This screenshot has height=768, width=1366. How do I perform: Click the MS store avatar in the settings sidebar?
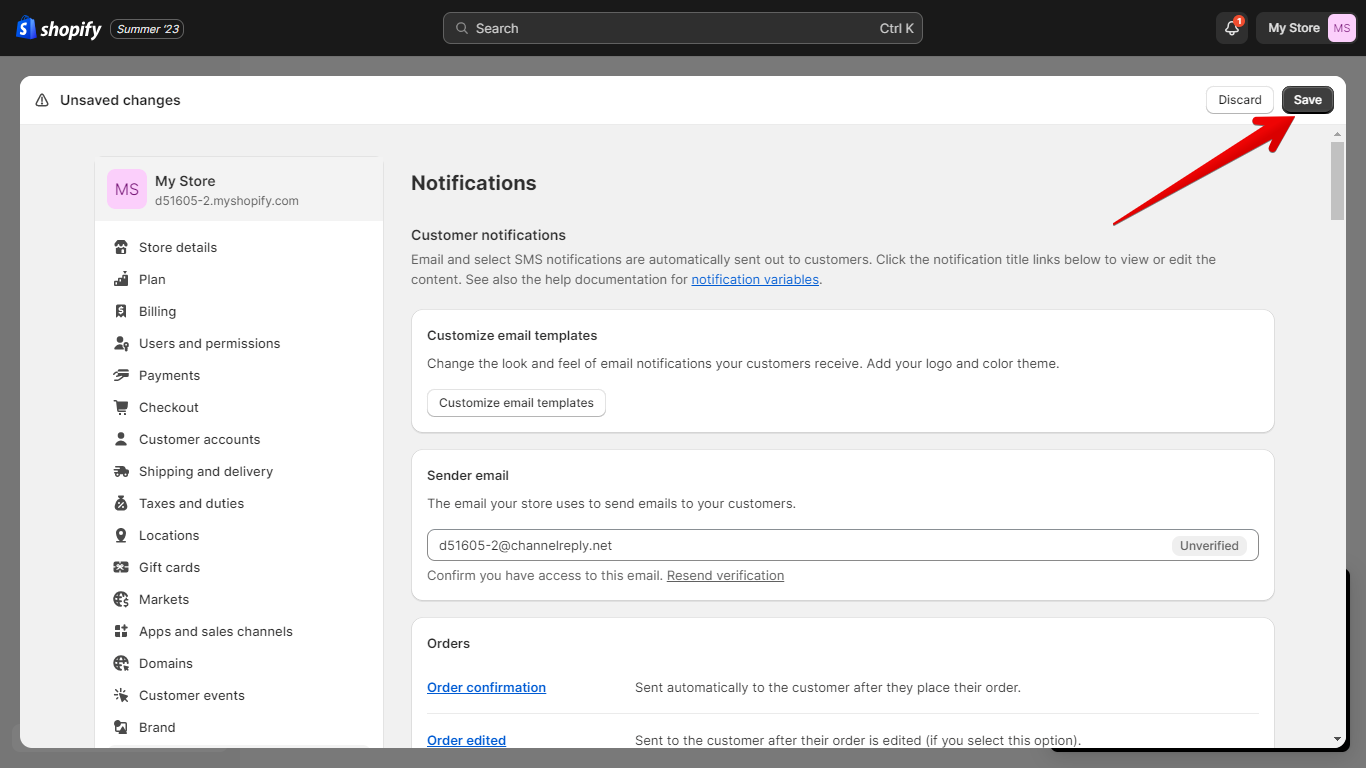(127, 189)
